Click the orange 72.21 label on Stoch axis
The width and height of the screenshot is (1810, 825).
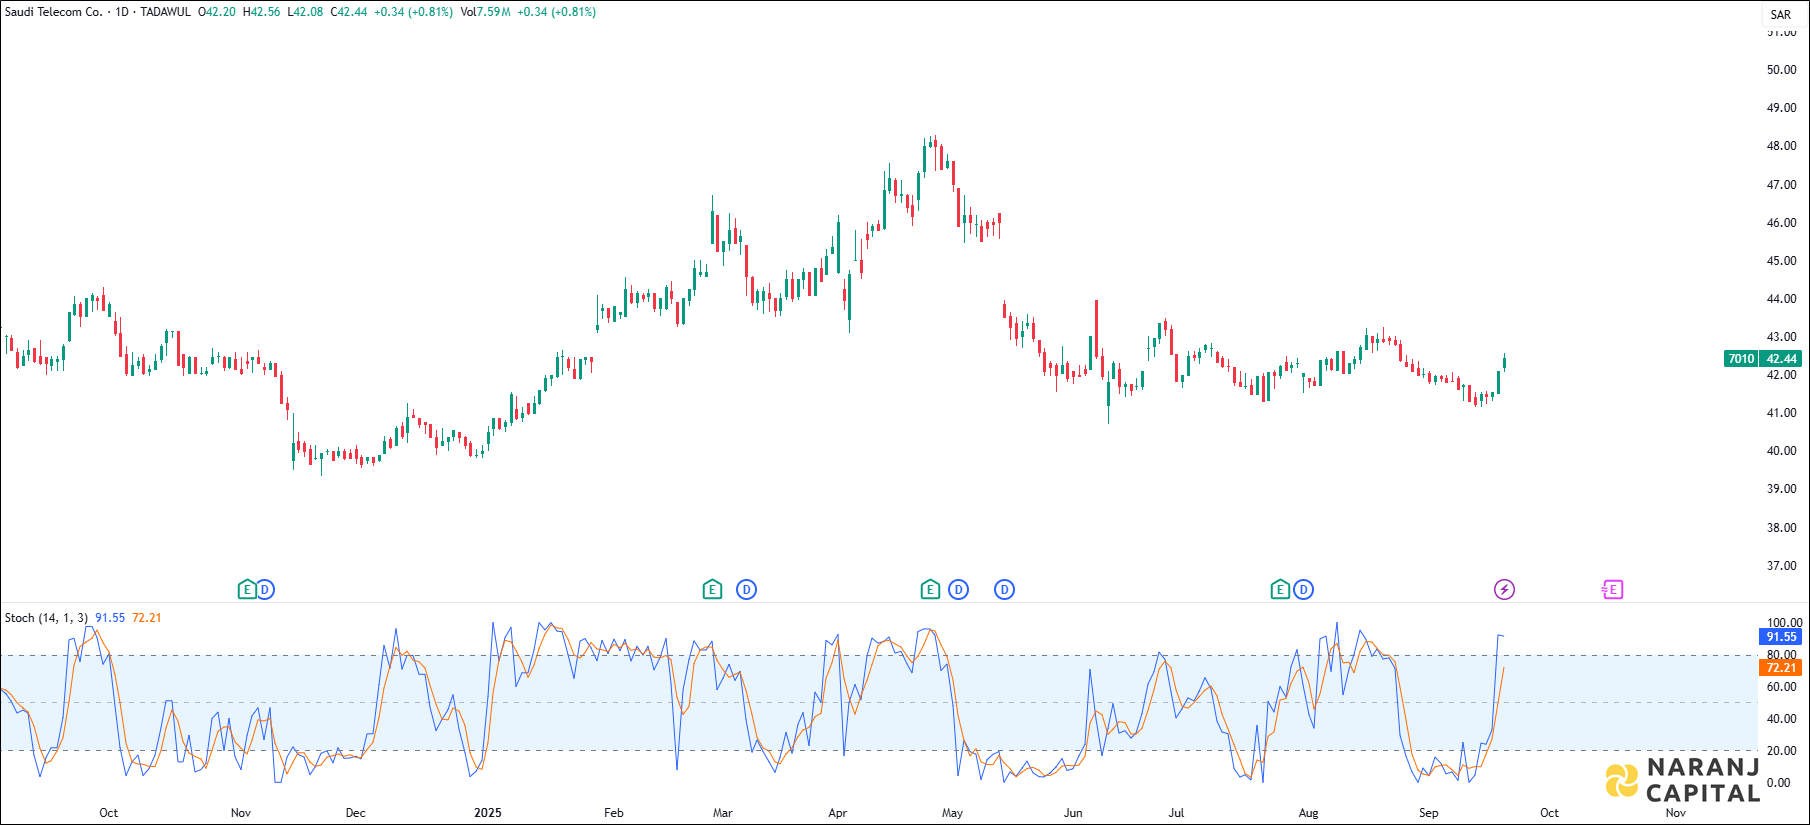pos(1781,668)
